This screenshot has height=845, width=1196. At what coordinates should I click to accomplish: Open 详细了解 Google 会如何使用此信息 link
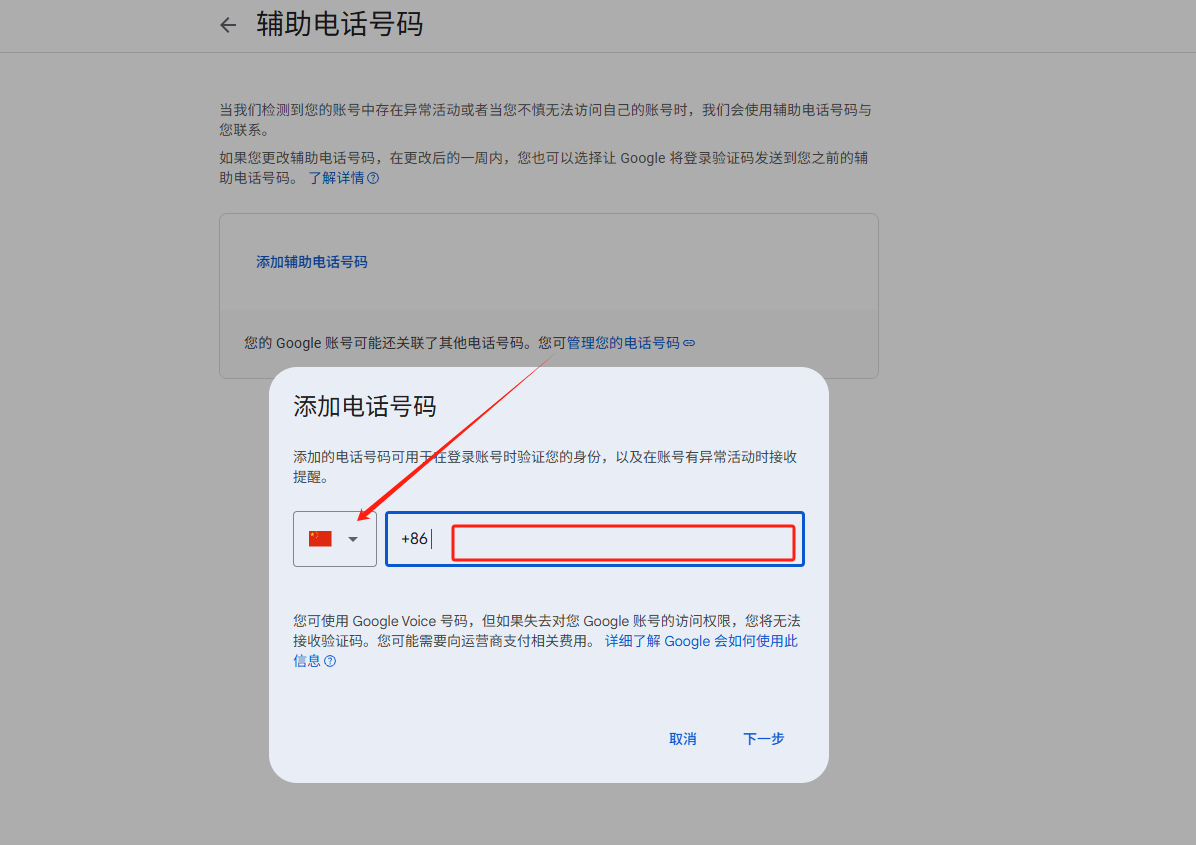point(700,641)
